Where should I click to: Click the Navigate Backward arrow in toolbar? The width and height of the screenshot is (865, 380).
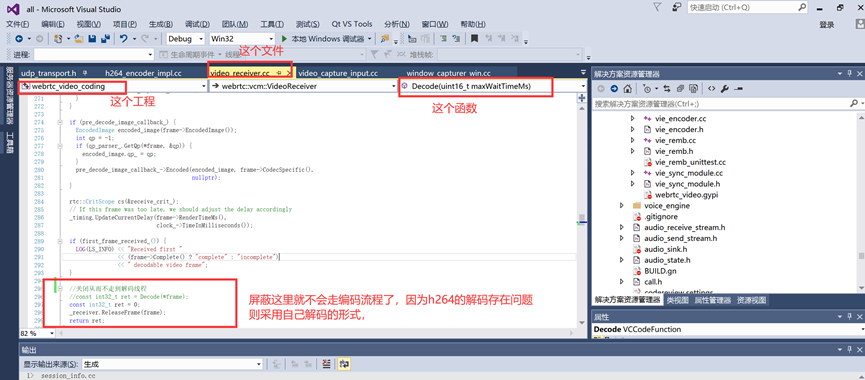tap(19, 39)
